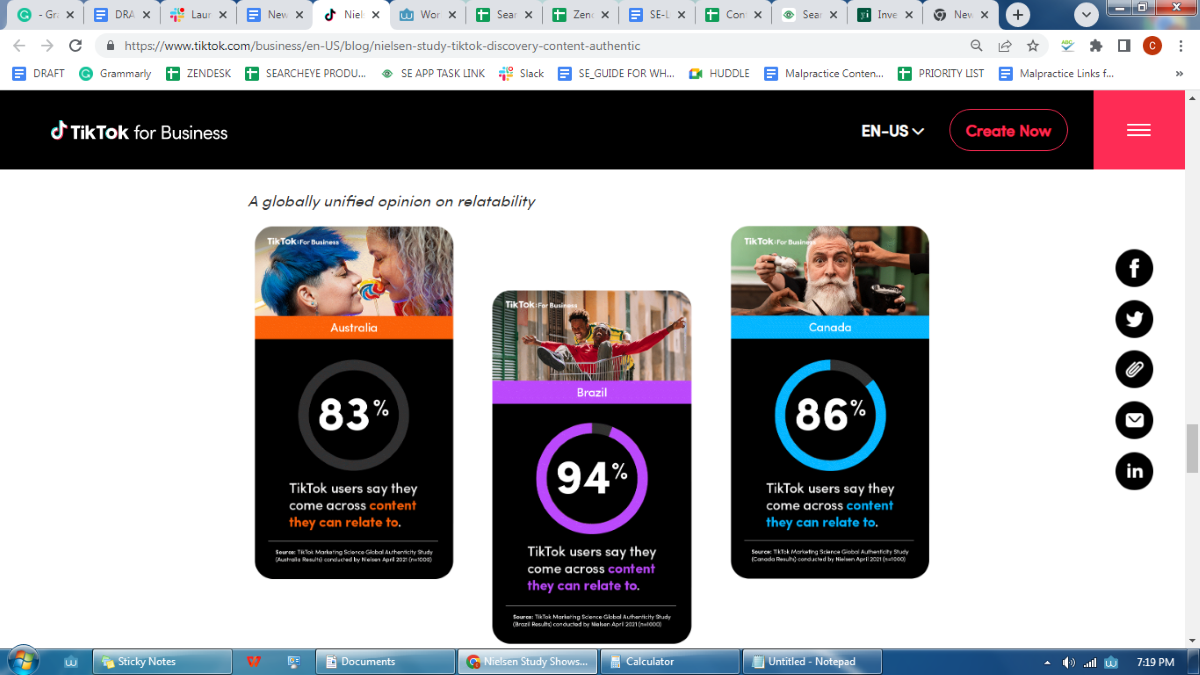Click the Create Now button
This screenshot has height=675, width=1200.
(x=1008, y=131)
